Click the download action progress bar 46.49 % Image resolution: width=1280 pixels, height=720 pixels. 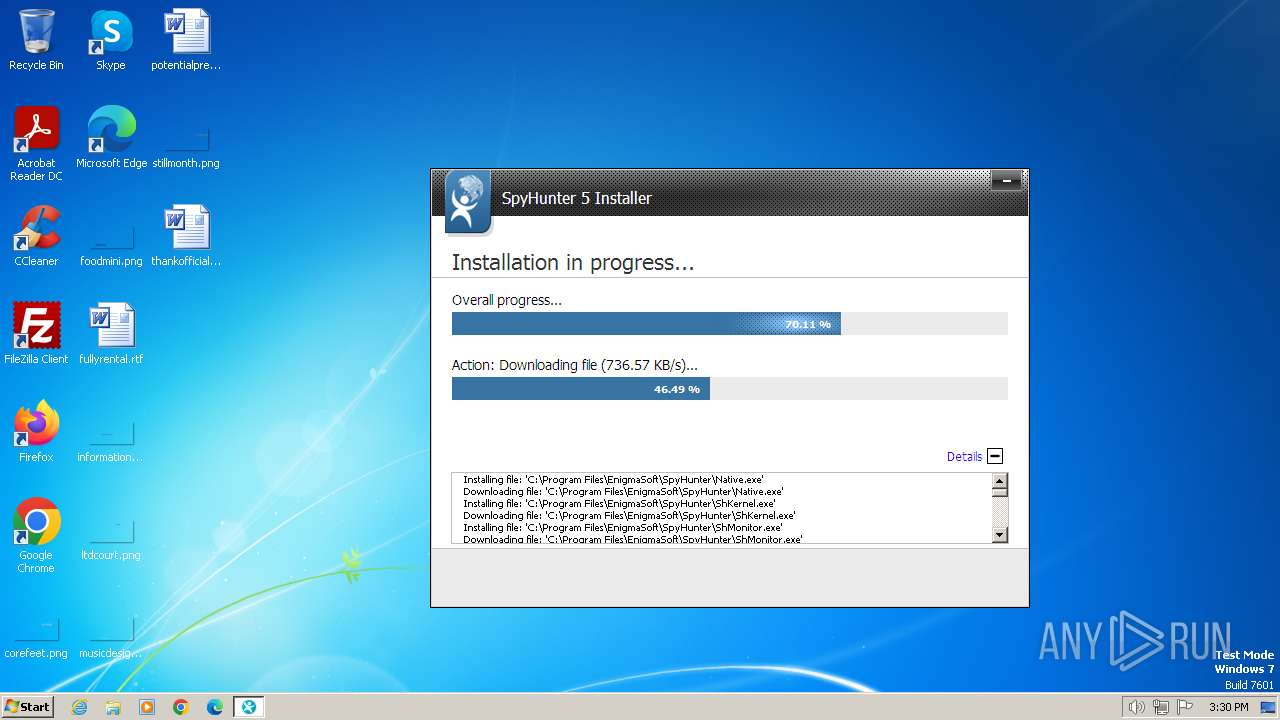coord(730,389)
